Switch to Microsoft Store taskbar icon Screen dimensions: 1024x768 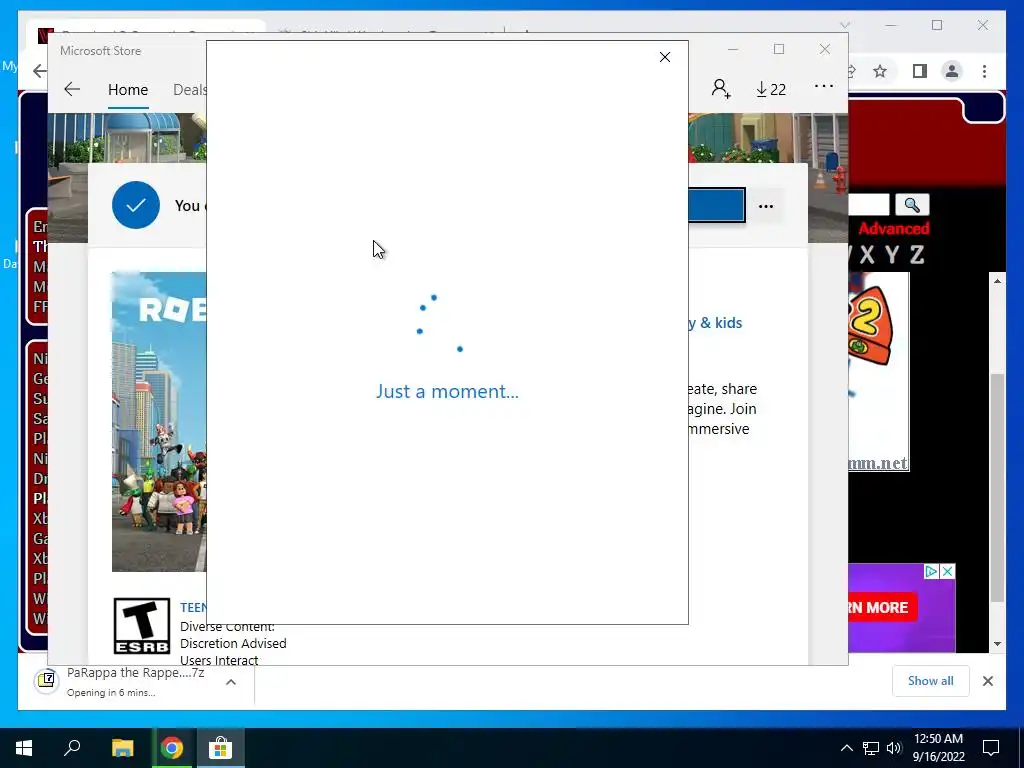pyautogui.click(x=220, y=748)
